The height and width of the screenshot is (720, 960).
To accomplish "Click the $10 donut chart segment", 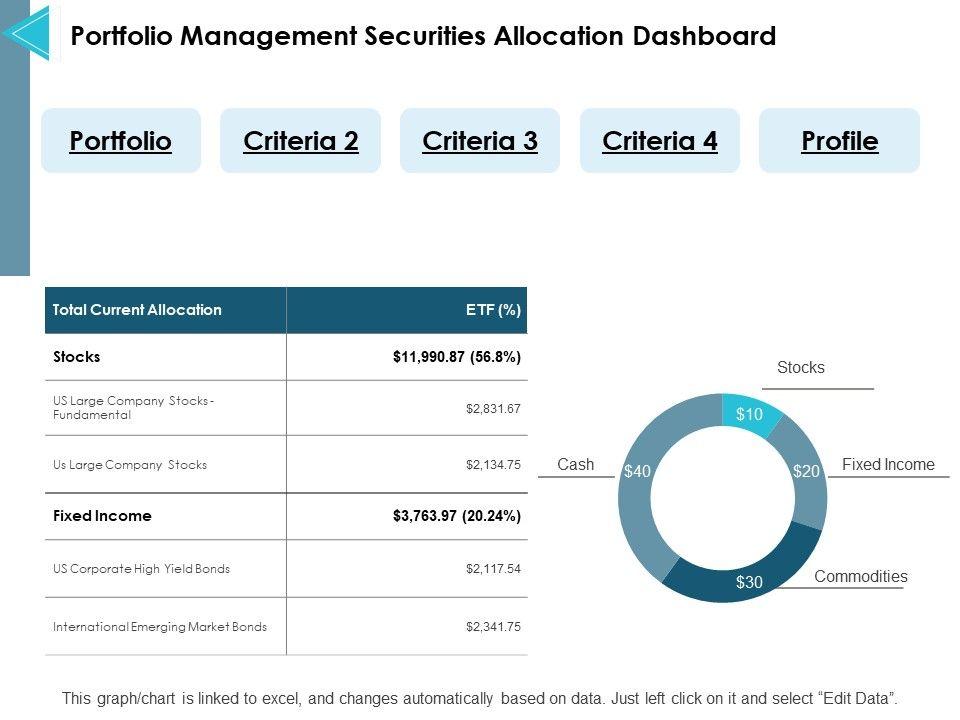I will tap(749, 414).
